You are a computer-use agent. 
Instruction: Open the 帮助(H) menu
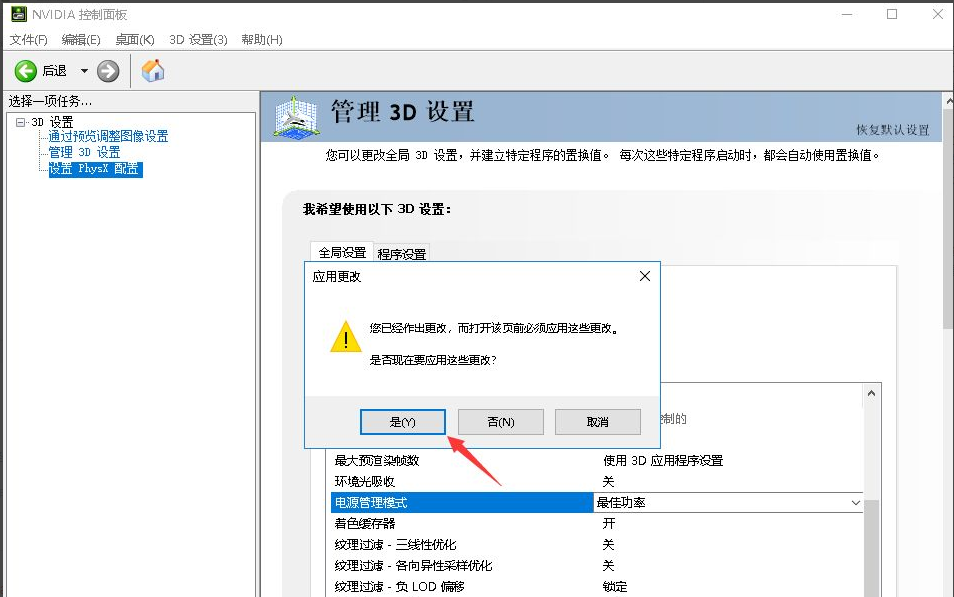tap(262, 40)
